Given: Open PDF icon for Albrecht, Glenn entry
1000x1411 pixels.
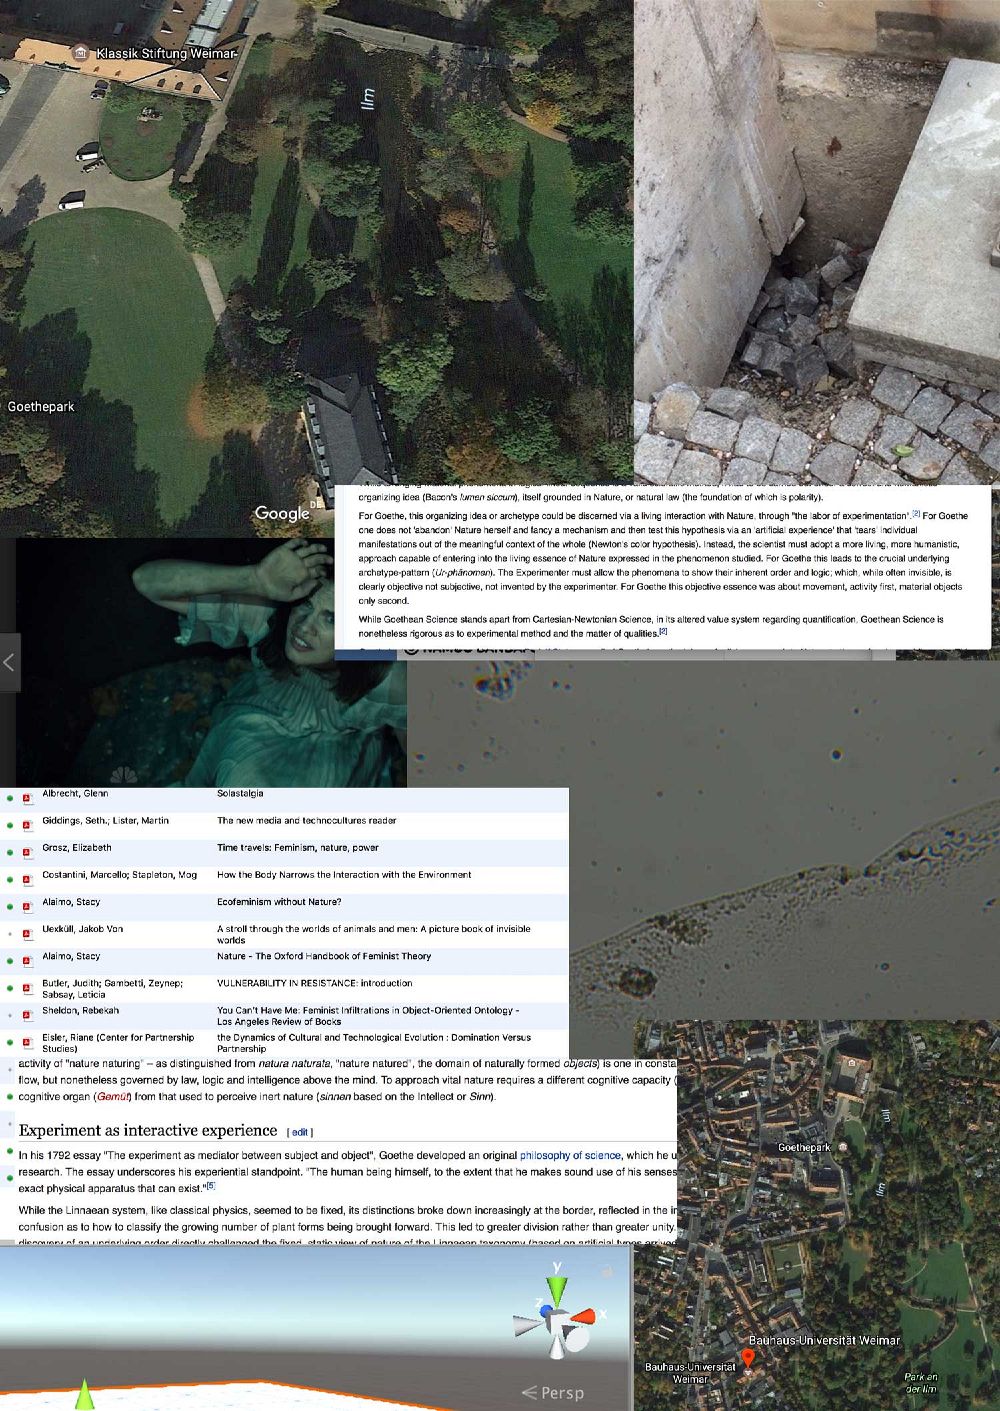Looking at the screenshot, I should coord(28,798).
